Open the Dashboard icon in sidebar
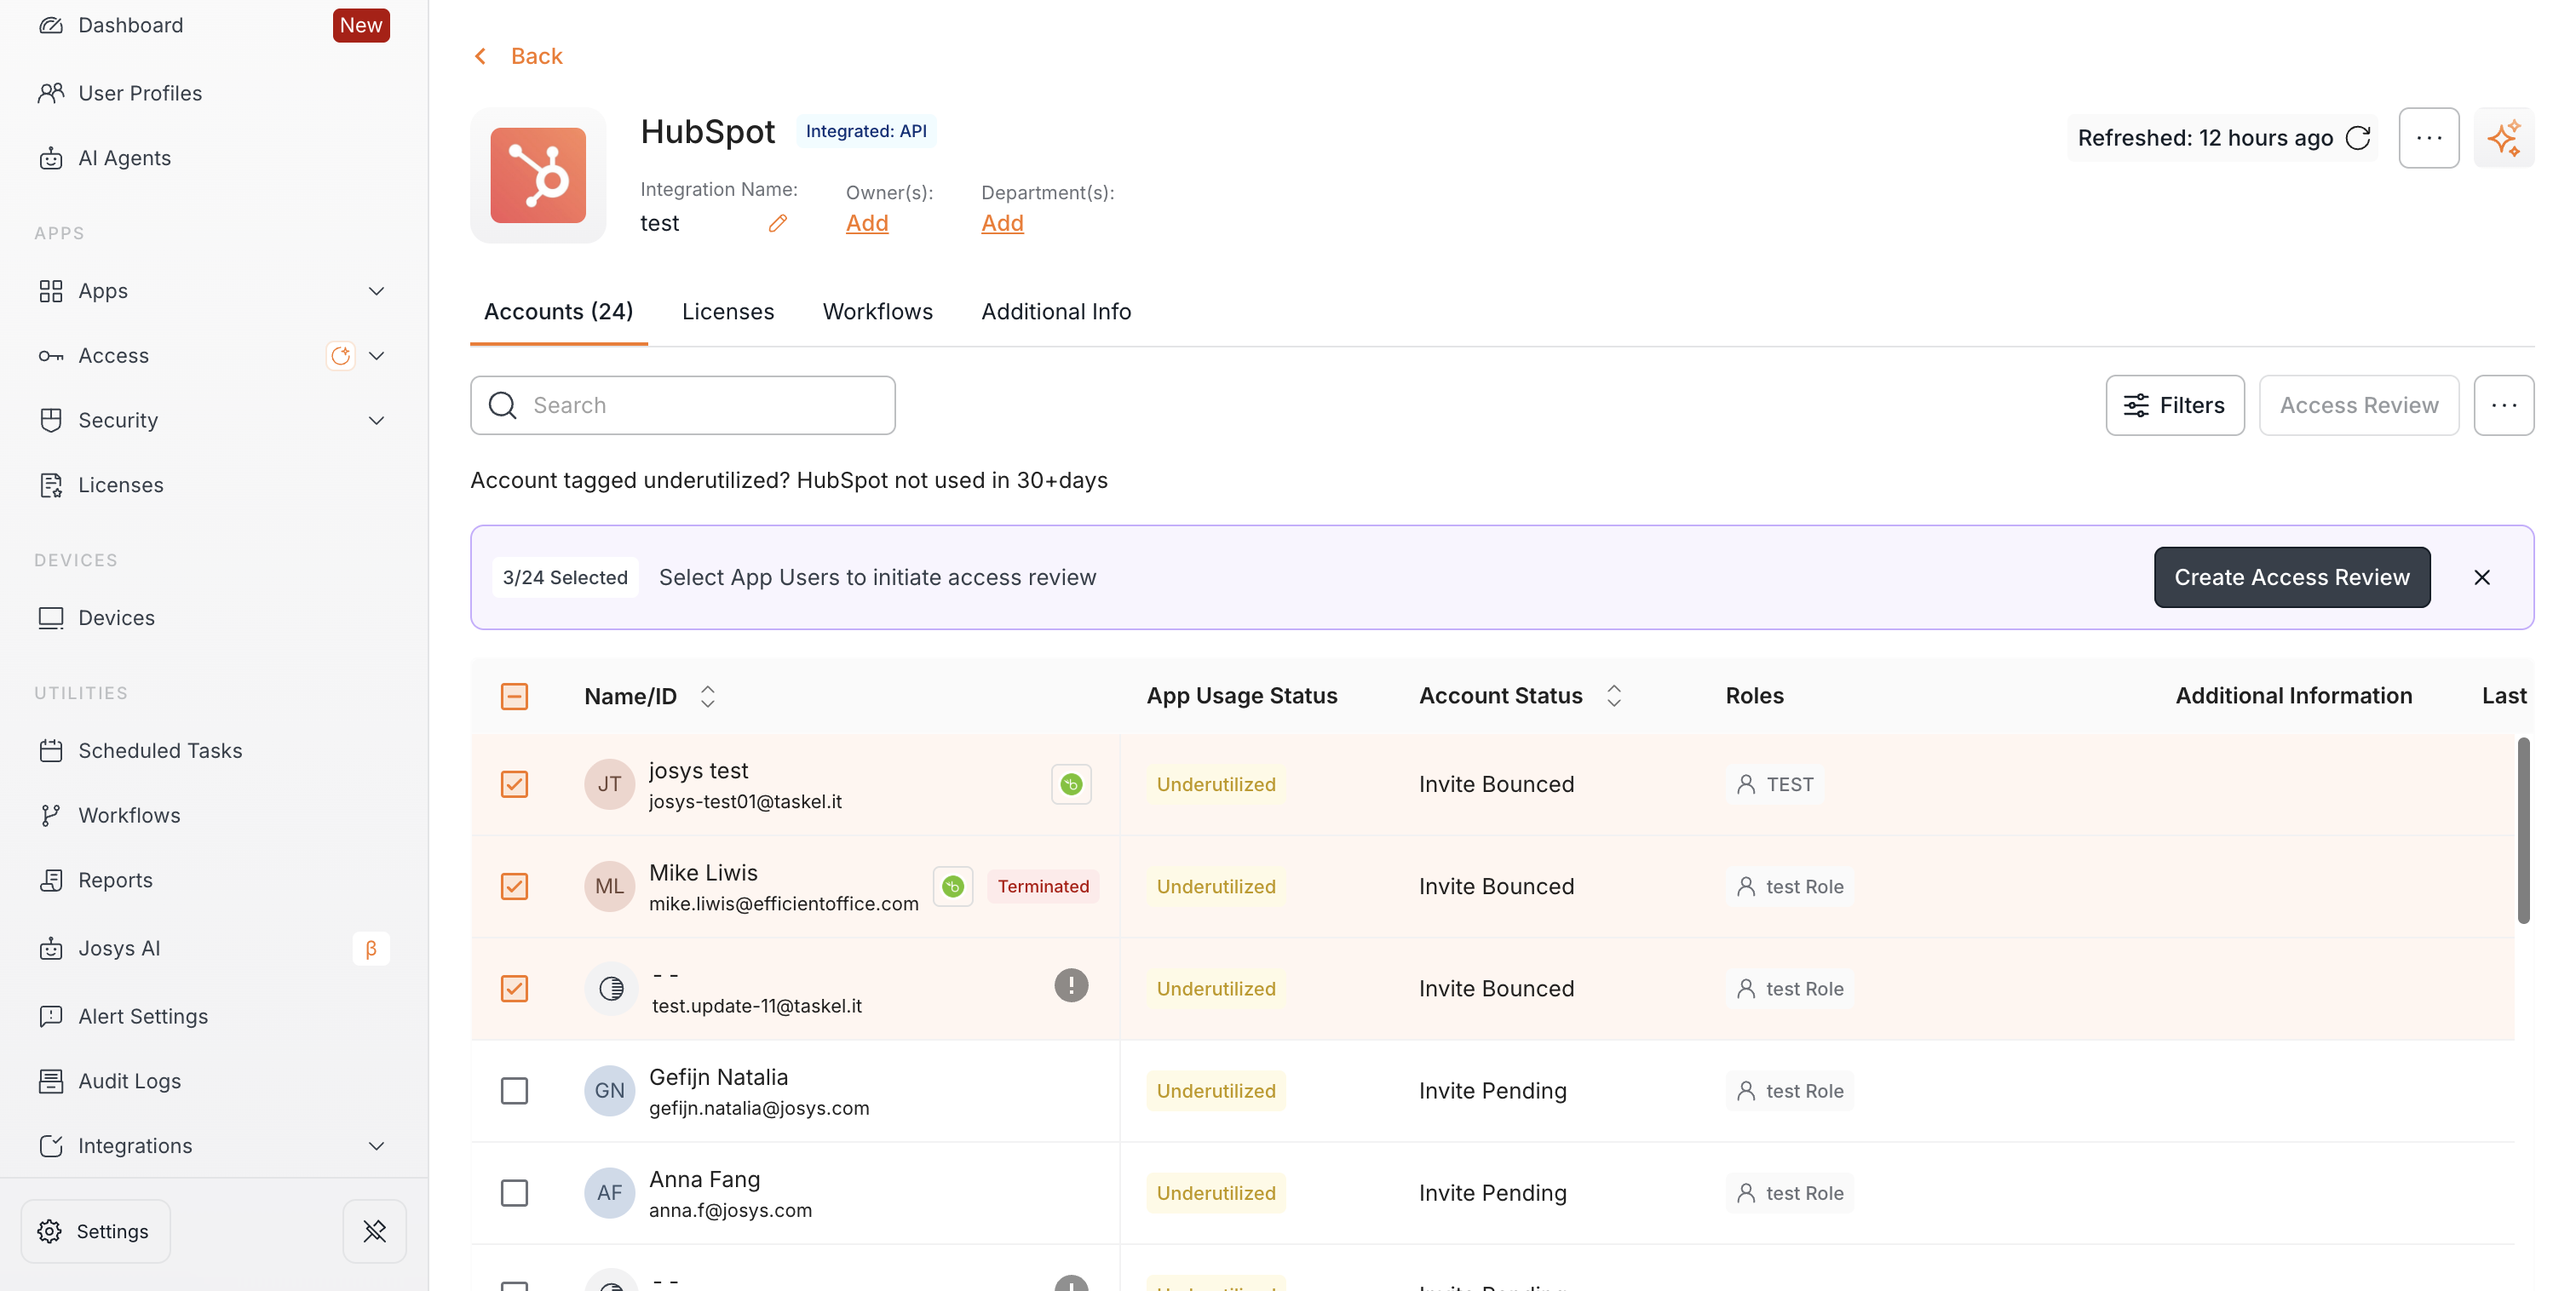Viewport: 2576px width, 1291px height. 51,25
